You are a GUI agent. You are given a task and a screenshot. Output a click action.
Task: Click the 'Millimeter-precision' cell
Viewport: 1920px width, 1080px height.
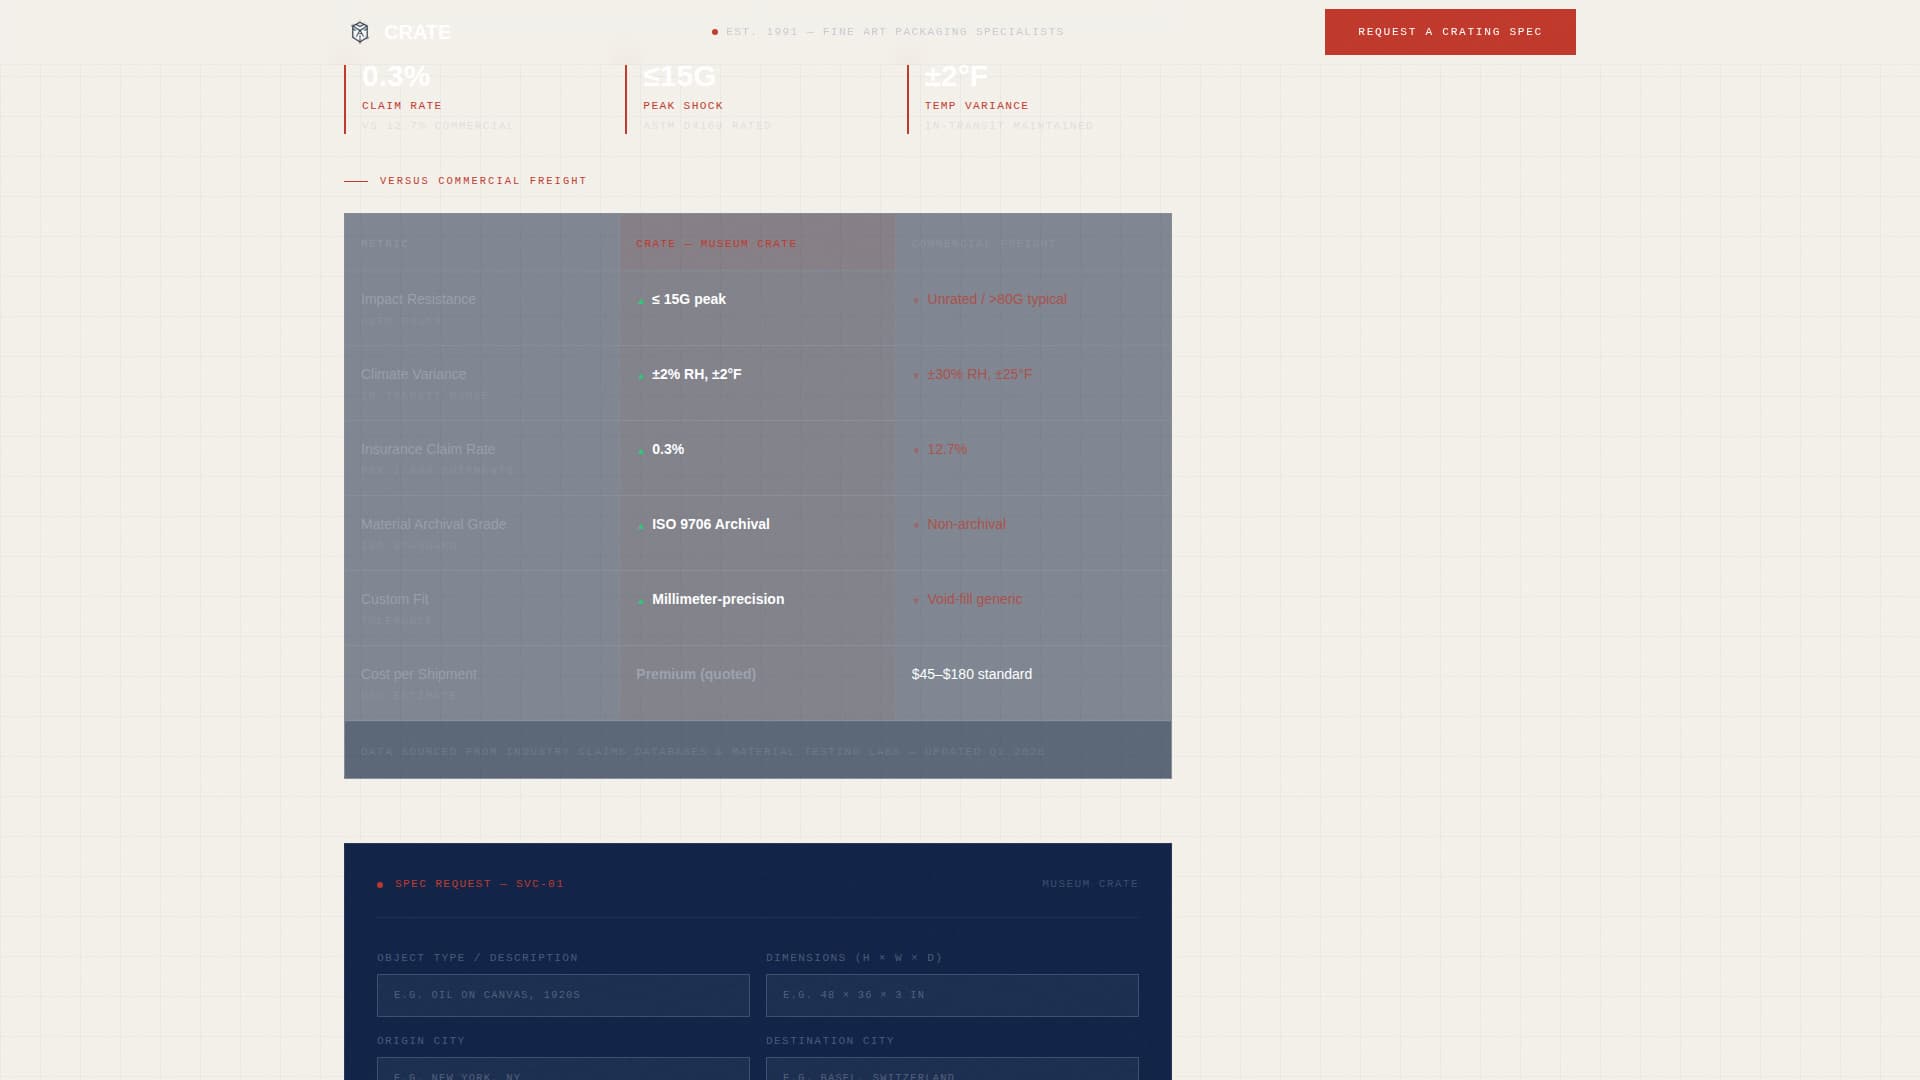[x=718, y=599]
